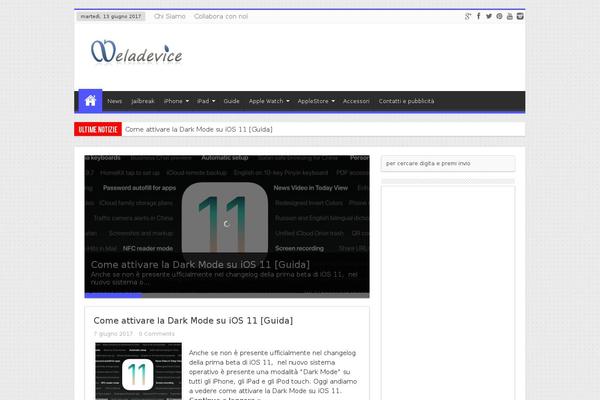Click the search field per cercare digita
The height and width of the screenshot is (400, 600).
pyautogui.click(x=448, y=163)
